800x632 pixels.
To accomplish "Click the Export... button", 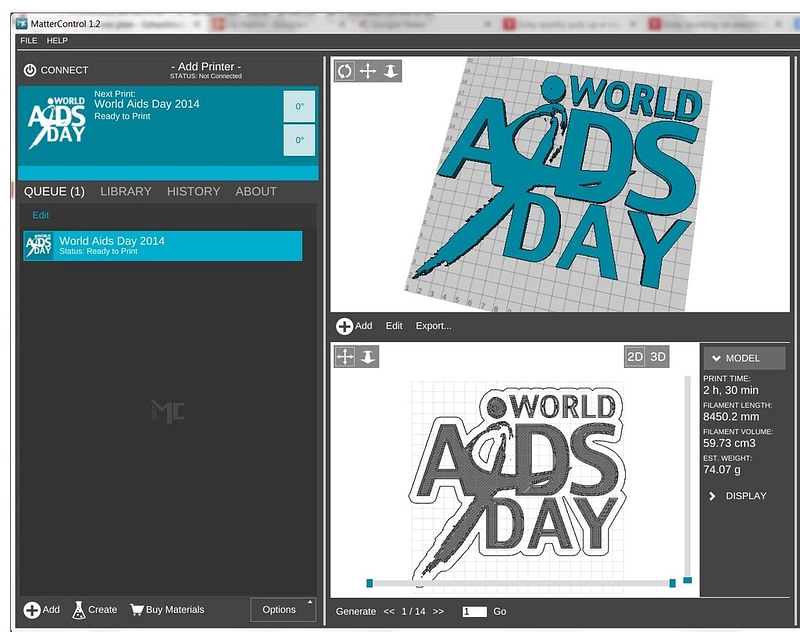I will (433, 326).
